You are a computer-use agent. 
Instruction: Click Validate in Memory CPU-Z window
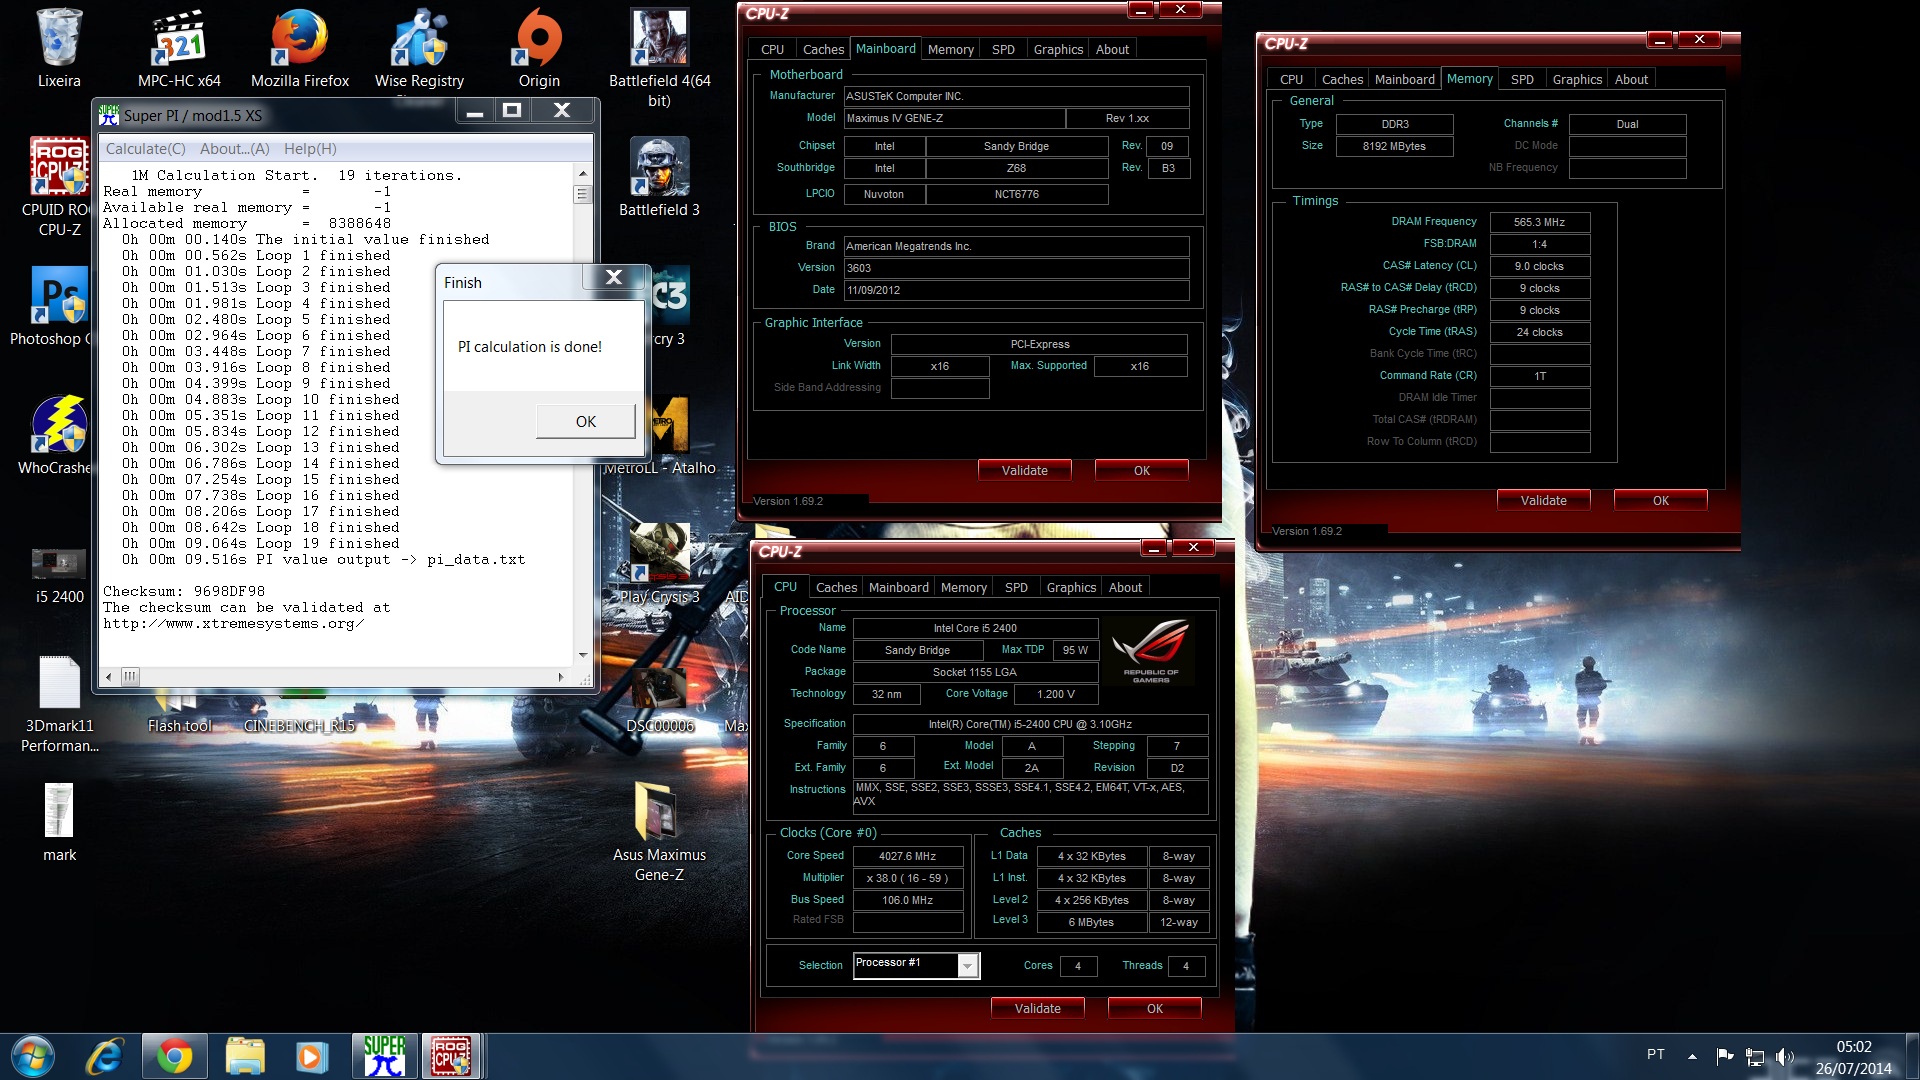[x=1543, y=500]
